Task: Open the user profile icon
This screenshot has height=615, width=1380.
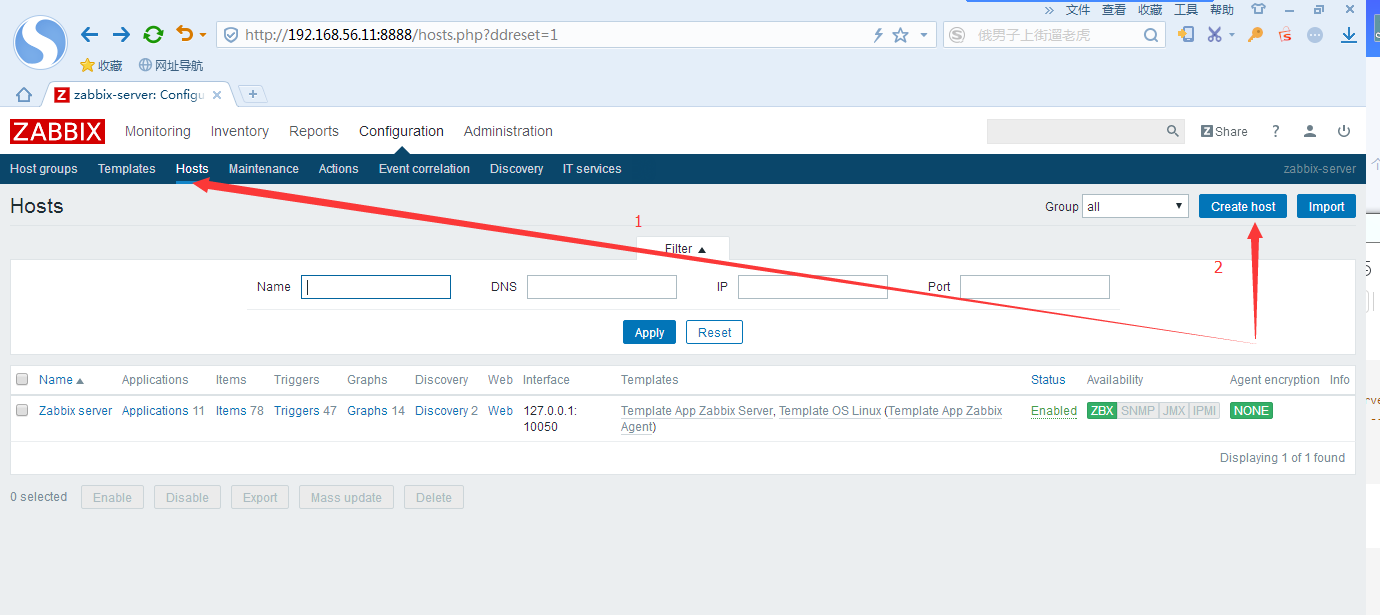Action: coord(1310,131)
